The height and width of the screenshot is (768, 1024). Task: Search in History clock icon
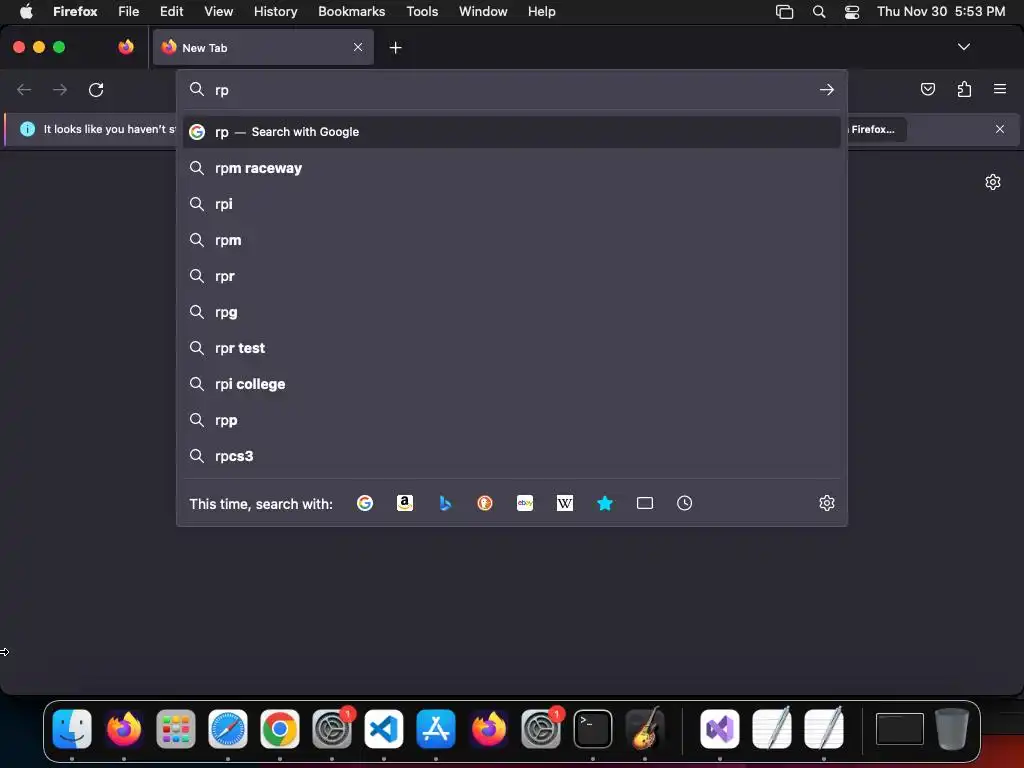click(x=684, y=503)
